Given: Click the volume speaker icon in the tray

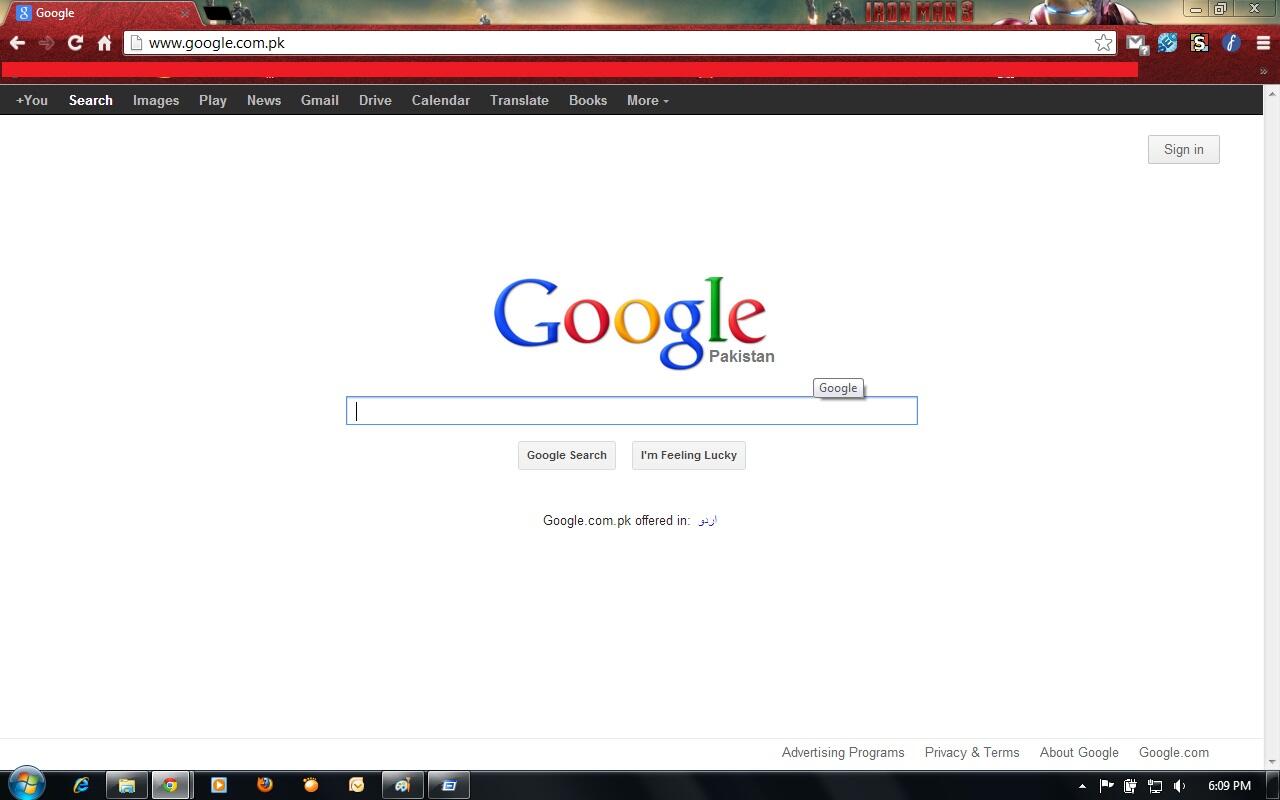Looking at the screenshot, I should 1180,786.
